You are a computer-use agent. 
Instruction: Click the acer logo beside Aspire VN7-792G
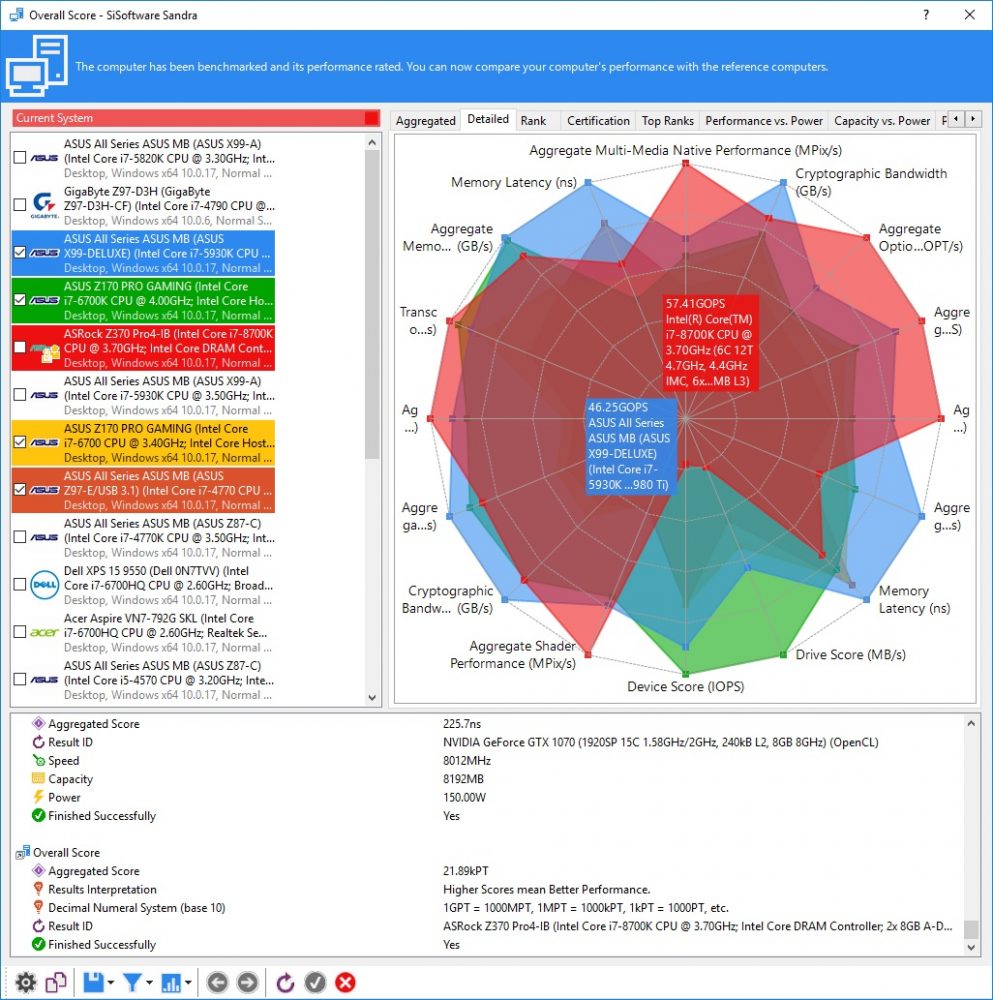(x=45, y=632)
